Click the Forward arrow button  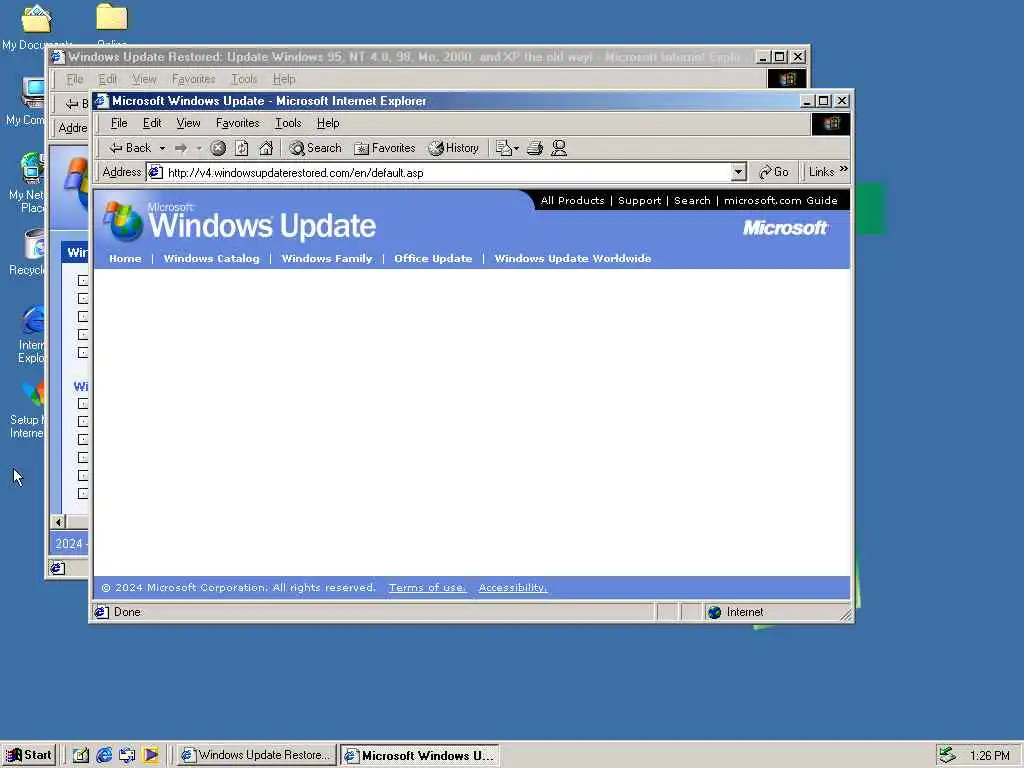pos(181,148)
